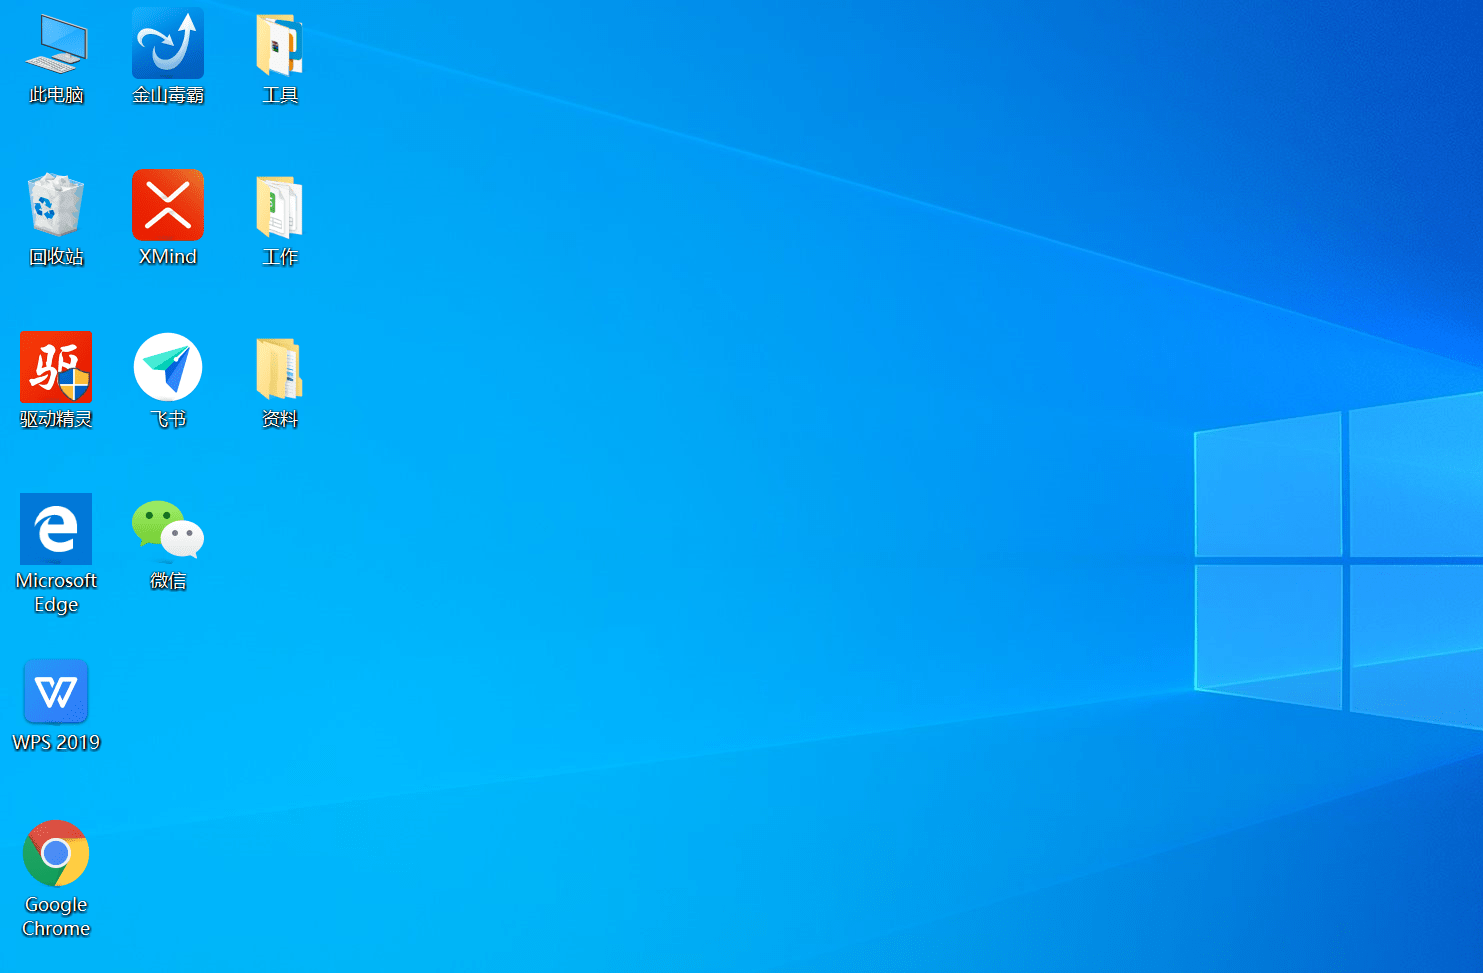Select the 金山毒霸 antivirus icon
1483x973 pixels.
[168, 43]
